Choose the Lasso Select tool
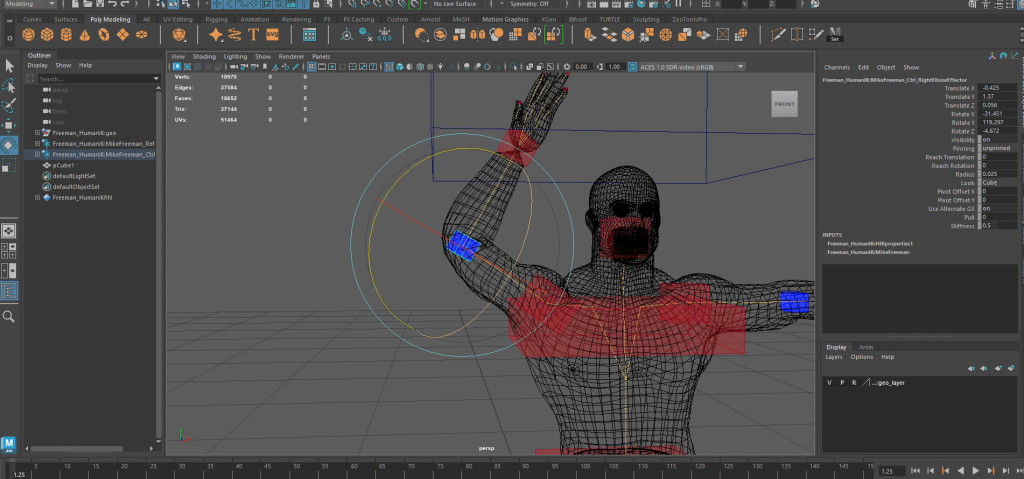Viewport: 1024px width, 479px height. click(x=9, y=86)
